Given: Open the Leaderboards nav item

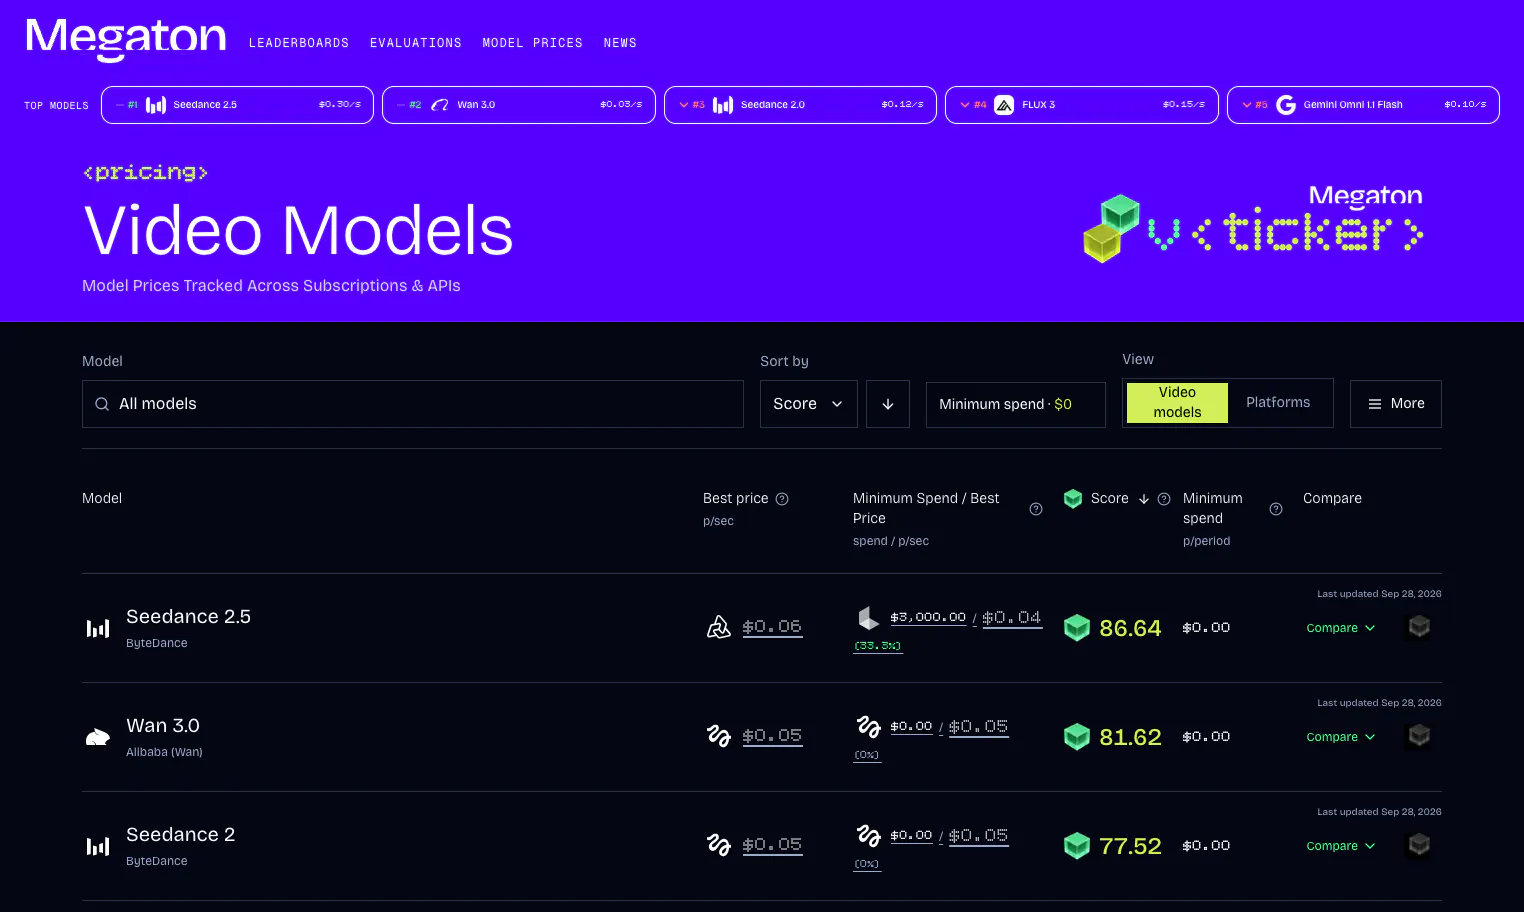Looking at the screenshot, I should 299,43.
